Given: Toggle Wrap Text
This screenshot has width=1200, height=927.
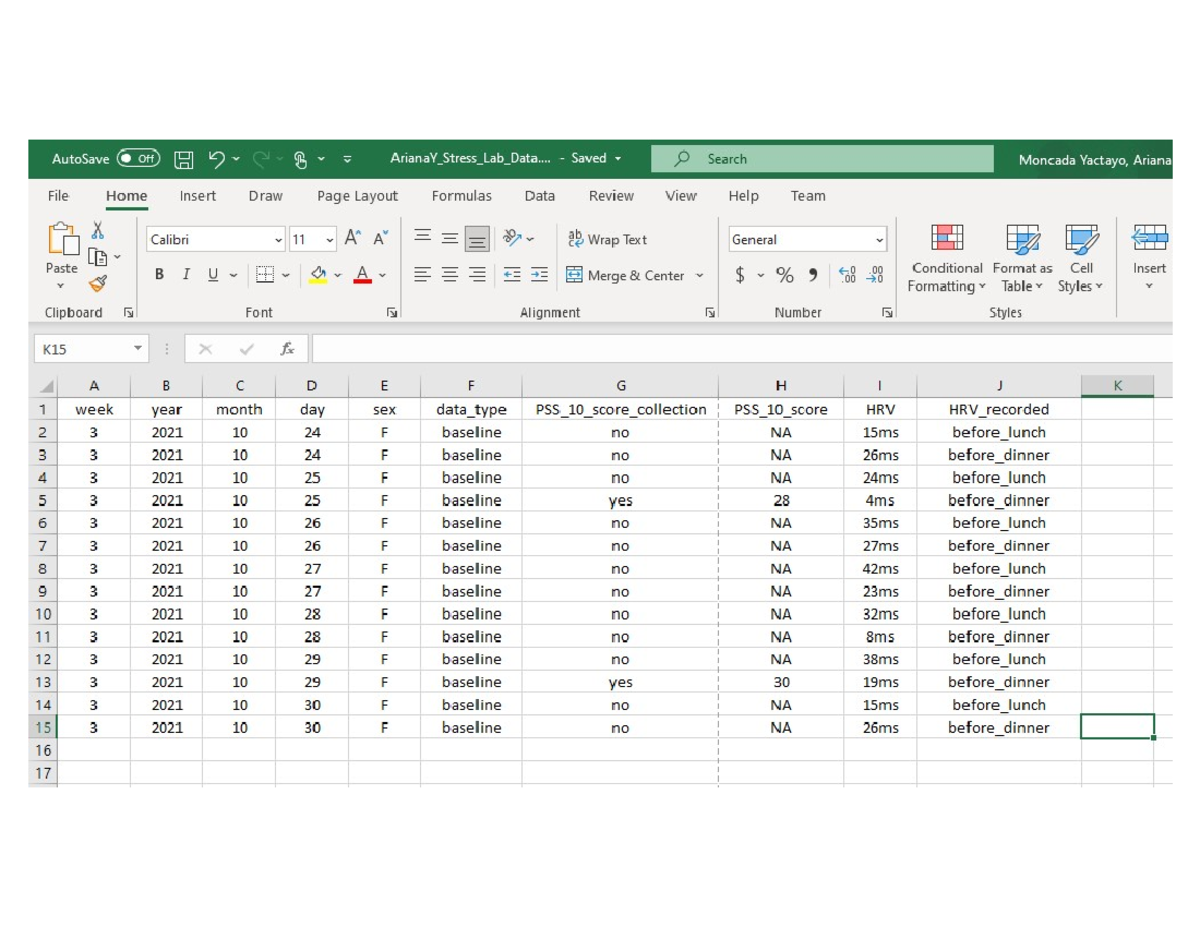Looking at the screenshot, I should click(607, 239).
